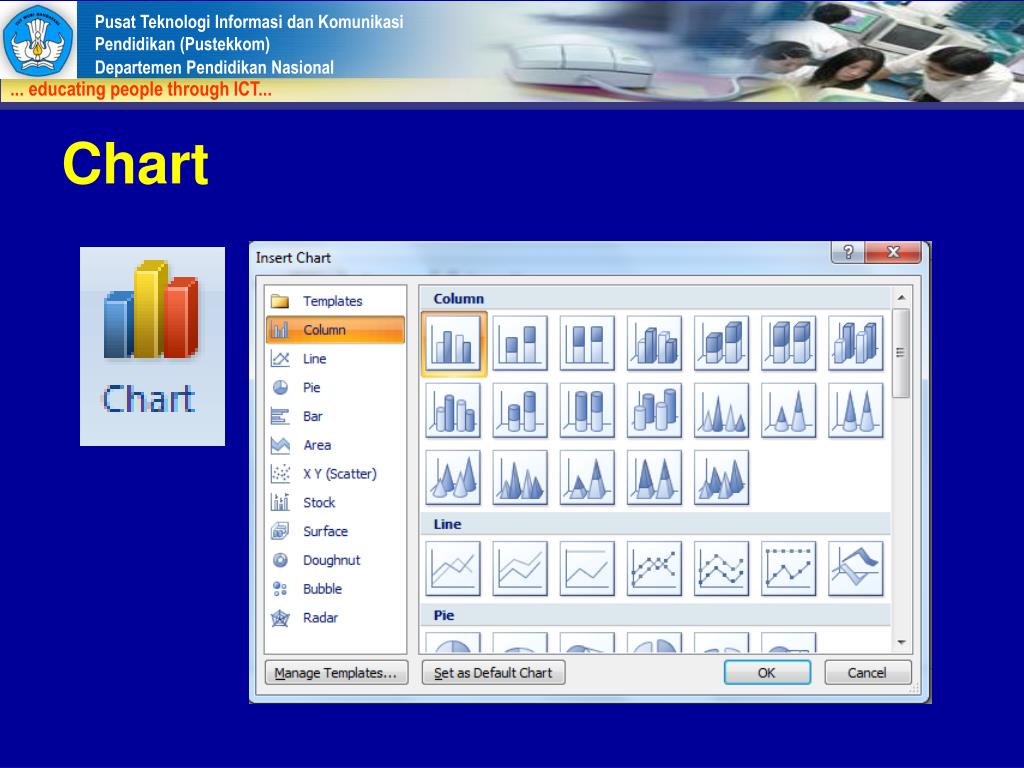Open the Templates chart category
The width and height of the screenshot is (1024, 768).
pyautogui.click(x=336, y=301)
